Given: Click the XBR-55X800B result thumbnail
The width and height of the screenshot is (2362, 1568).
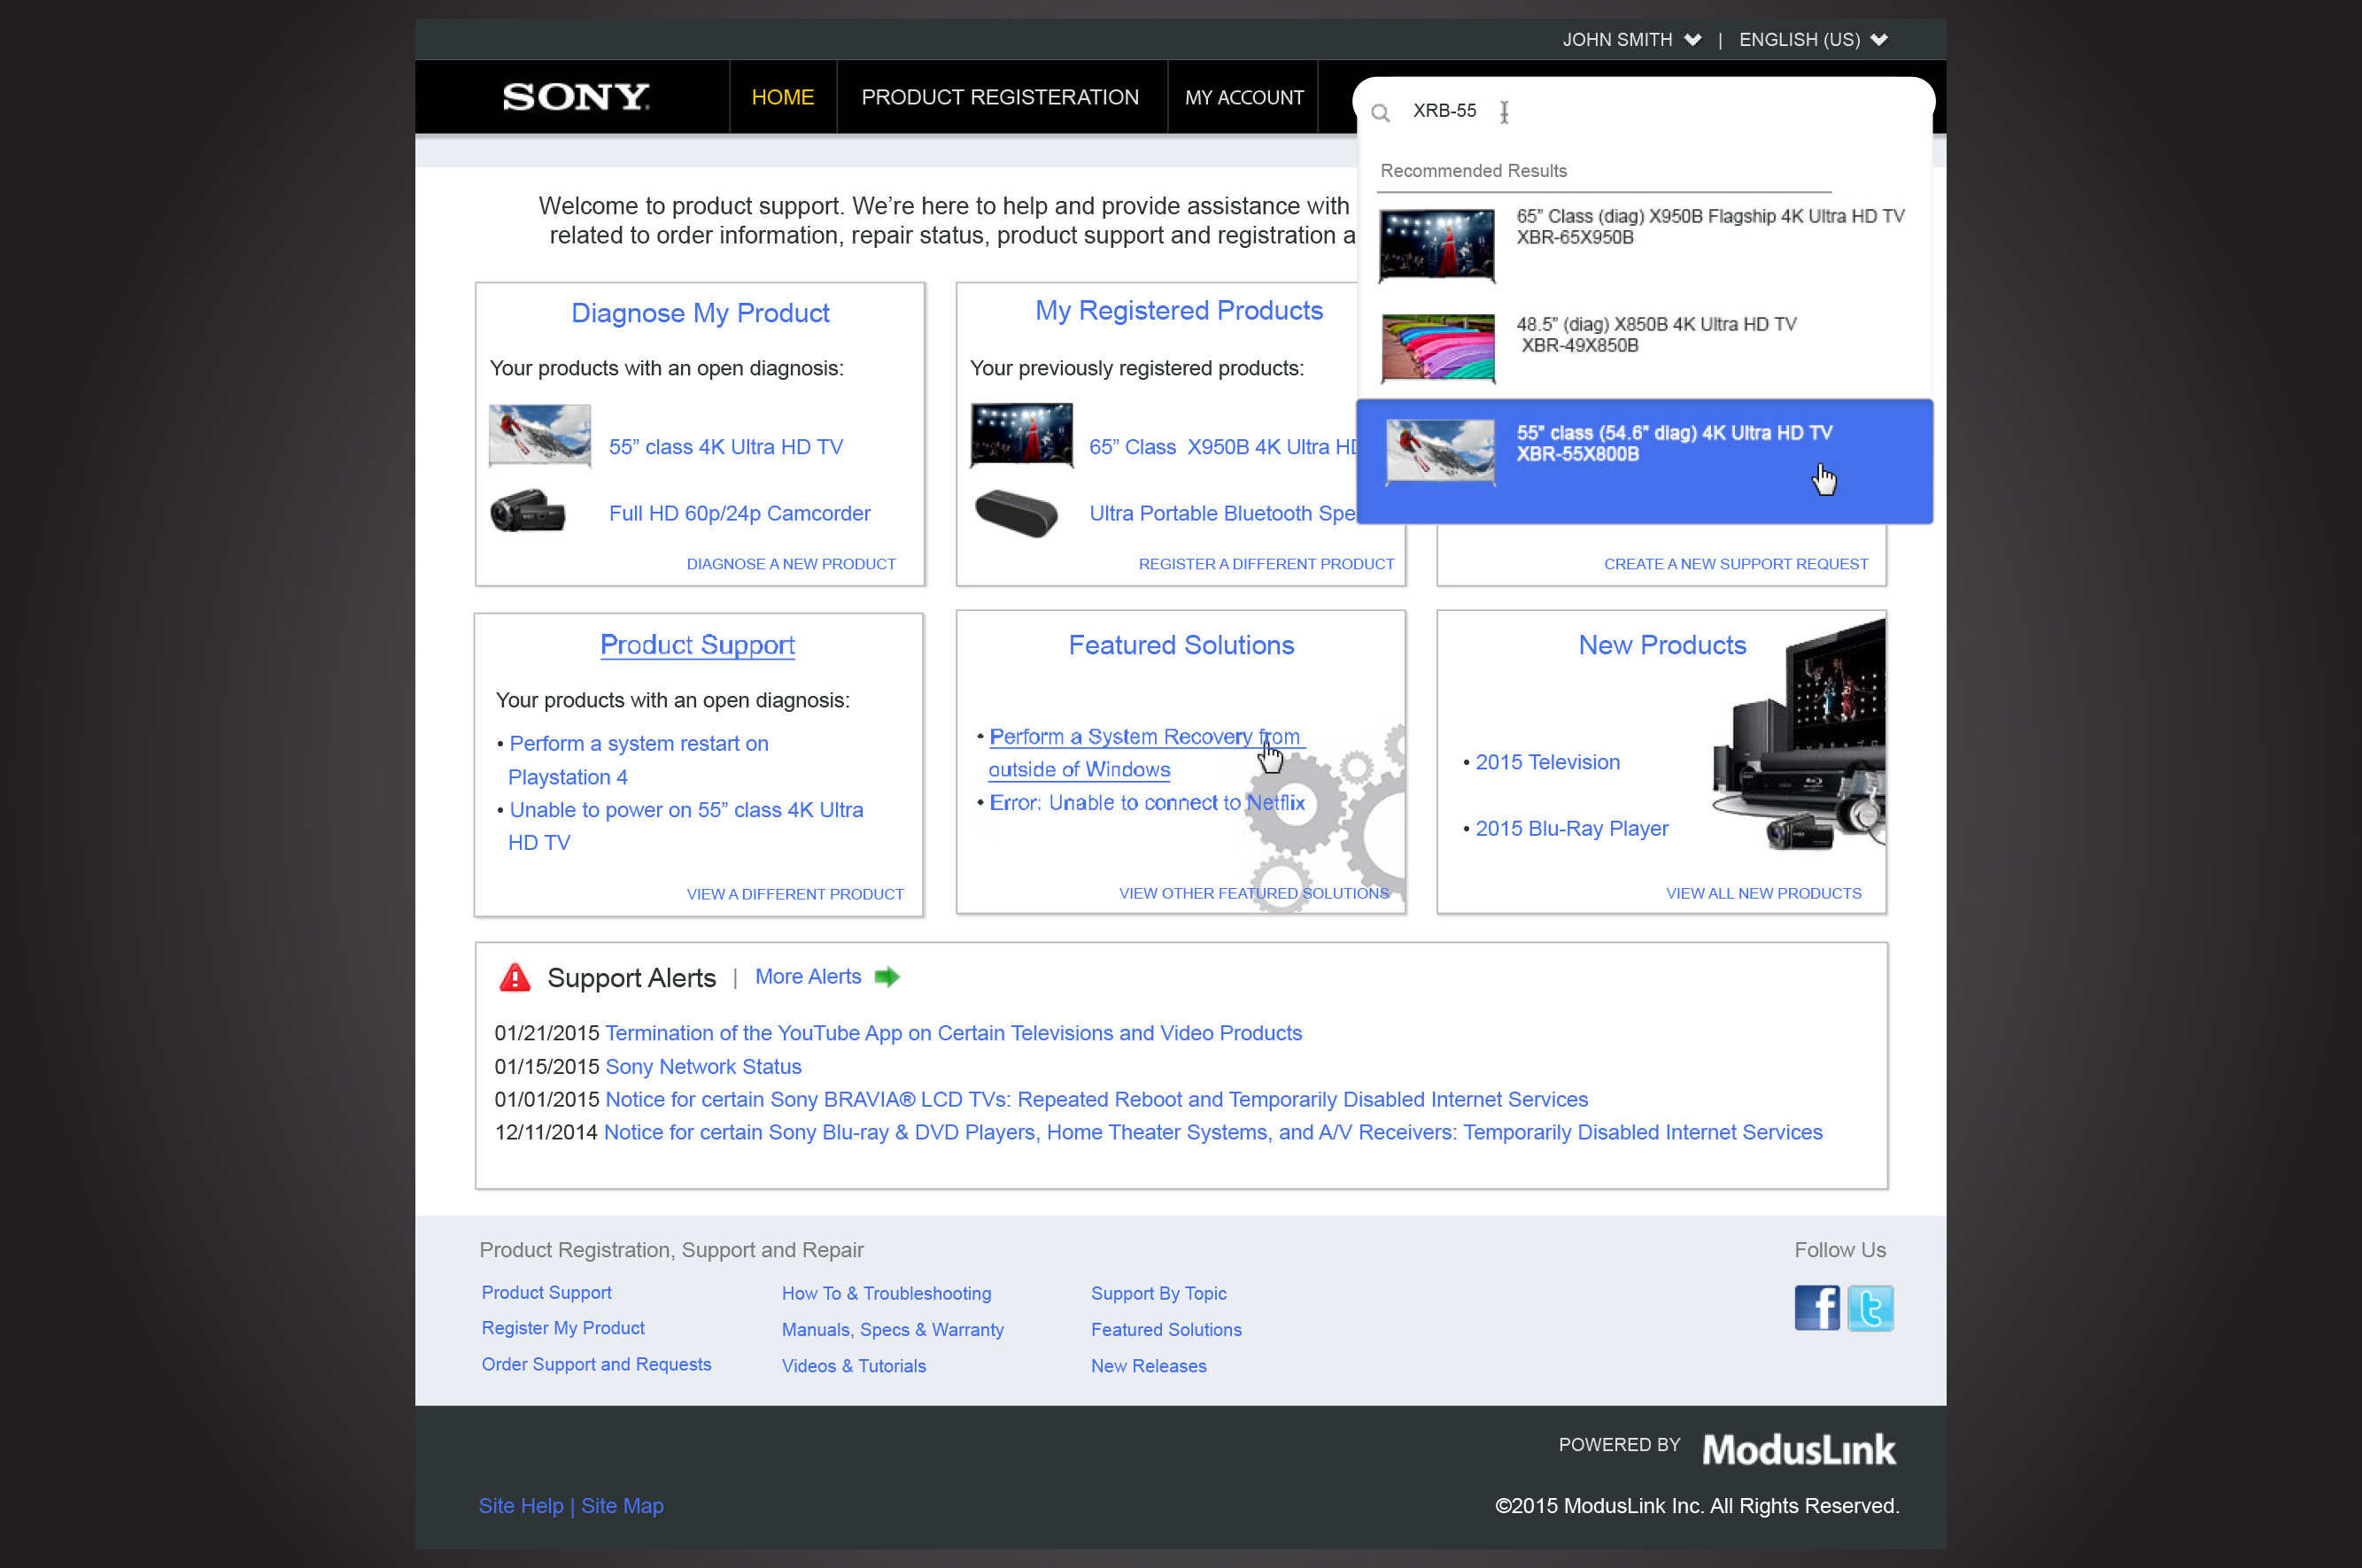Looking at the screenshot, I should click(x=1441, y=452).
